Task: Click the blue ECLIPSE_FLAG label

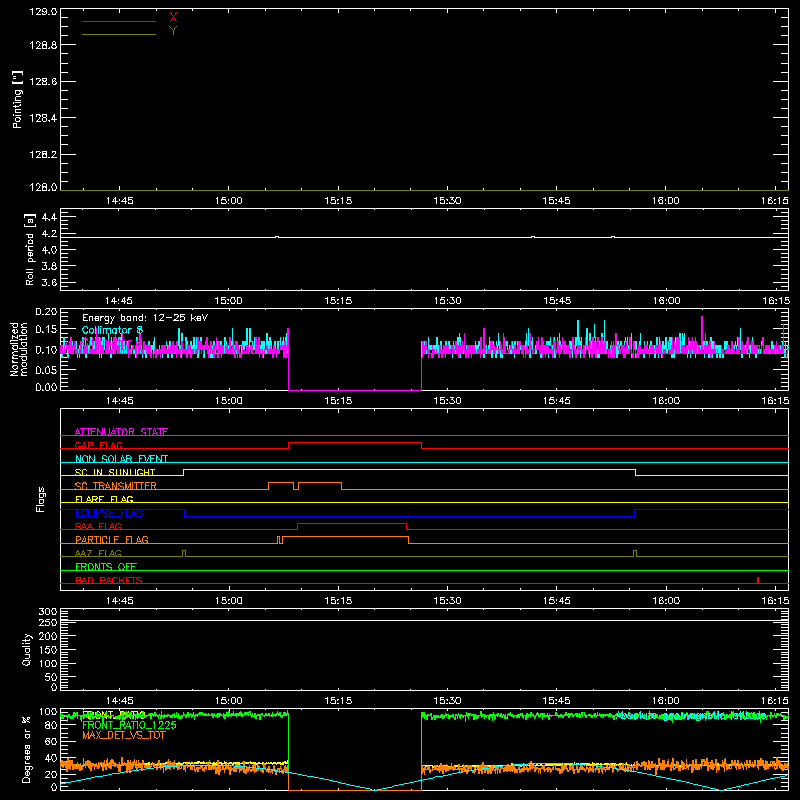Action: click(109, 513)
